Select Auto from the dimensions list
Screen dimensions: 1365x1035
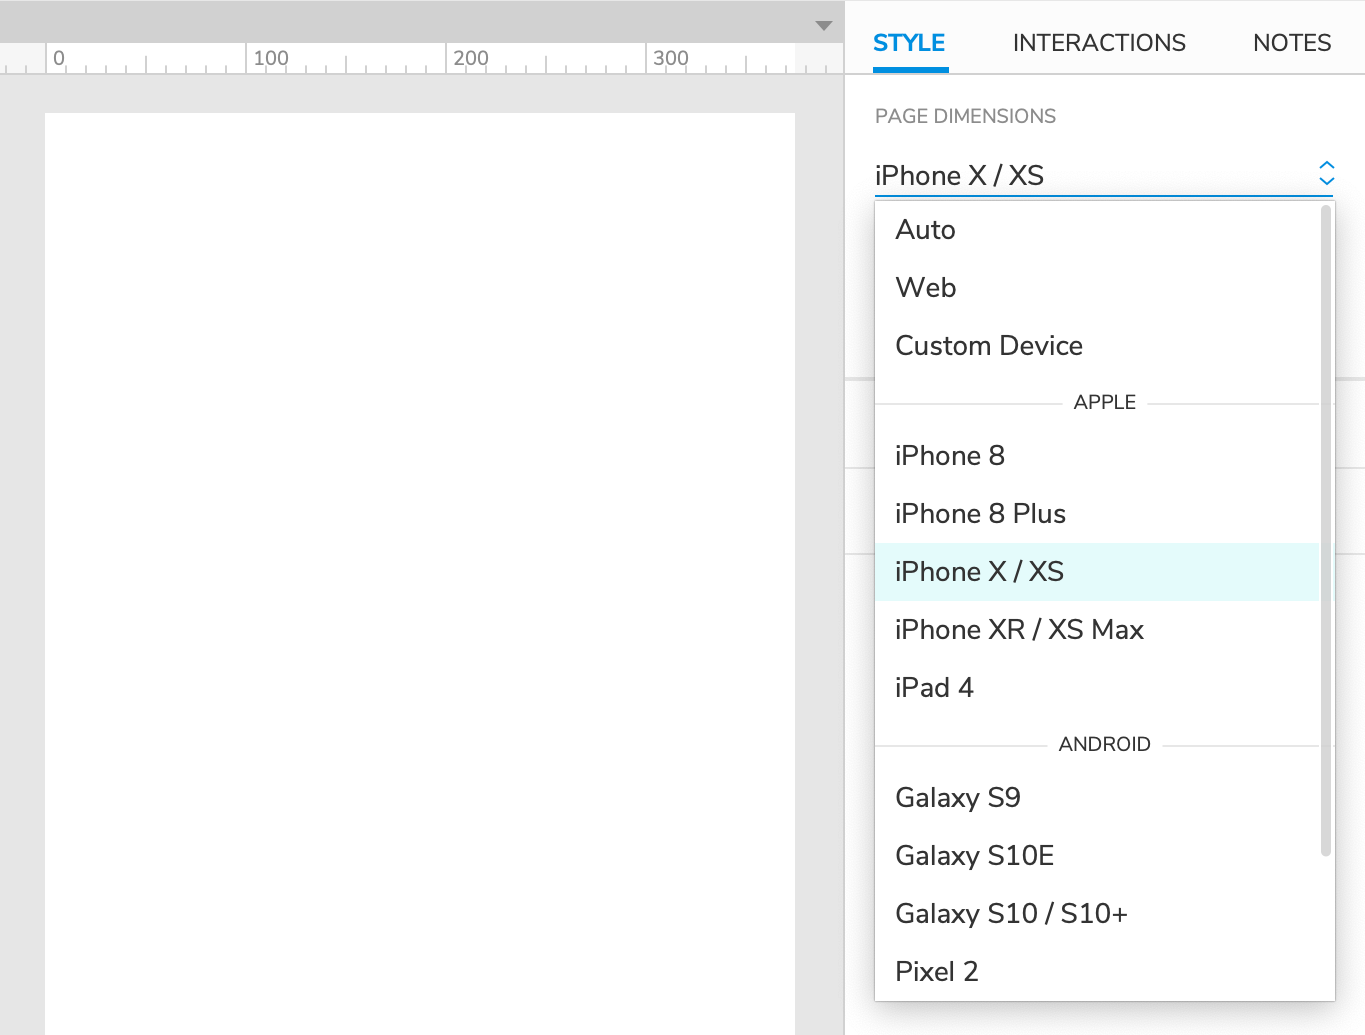(x=1097, y=230)
